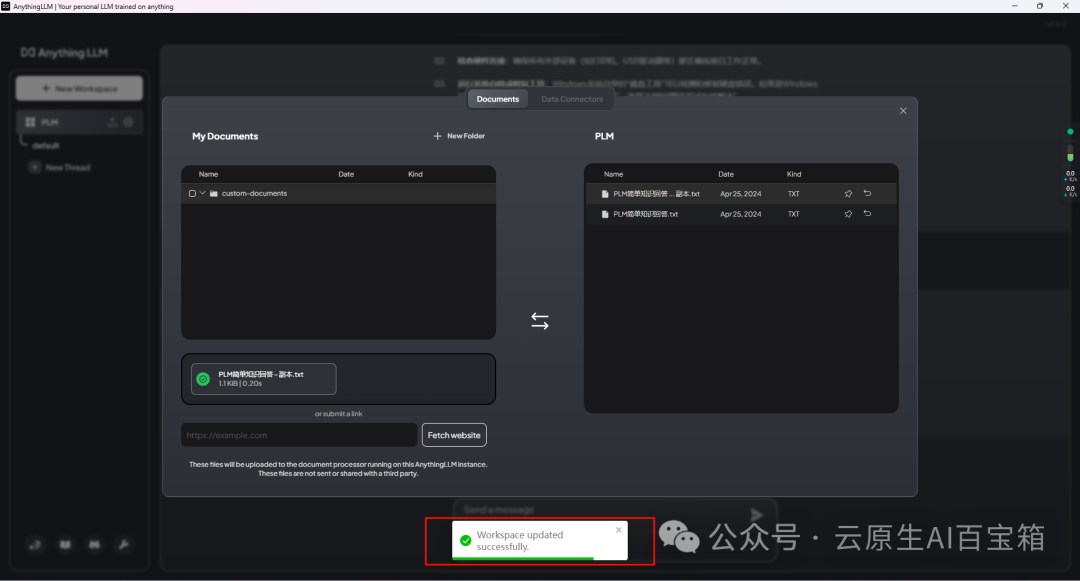This screenshot has width=1080, height=581.
Task: Click the 'My Documents' heading
Action: tap(225, 136)
